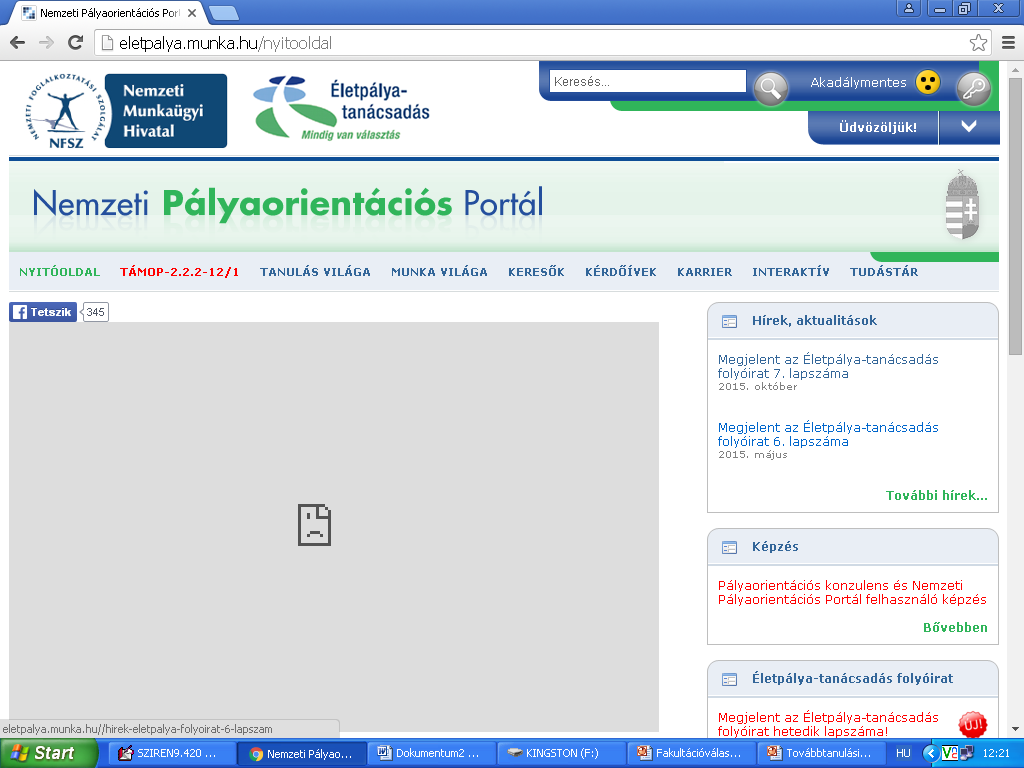Click the red ÚJ! badge
The width and height of the screenshot is (1024, 768).
click(x=972, y=724)
